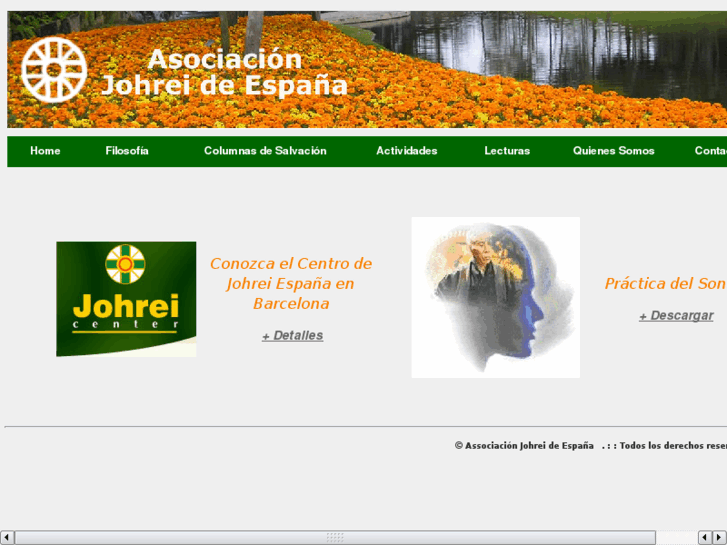Click the white wheel logo in the banner
This screenshot has width=727, height=545.
pos(54,70)
